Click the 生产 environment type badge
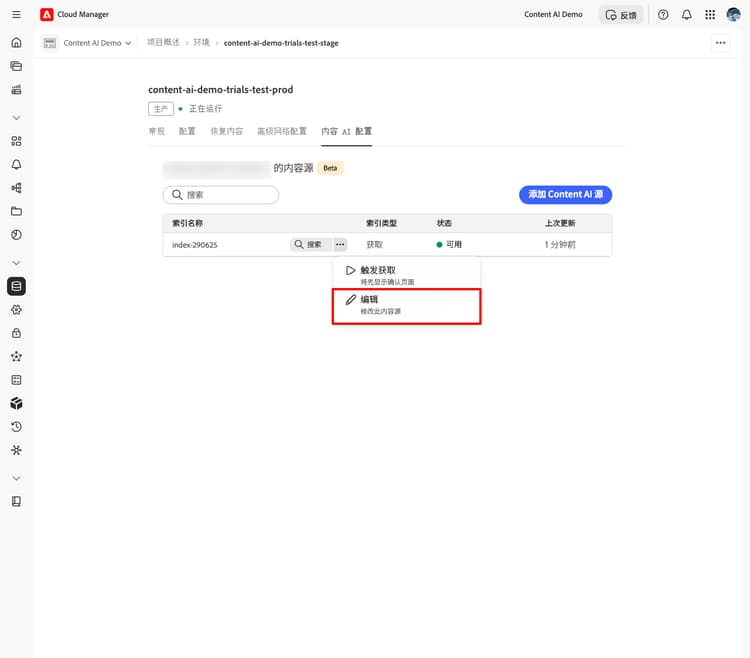 point(161,109)
